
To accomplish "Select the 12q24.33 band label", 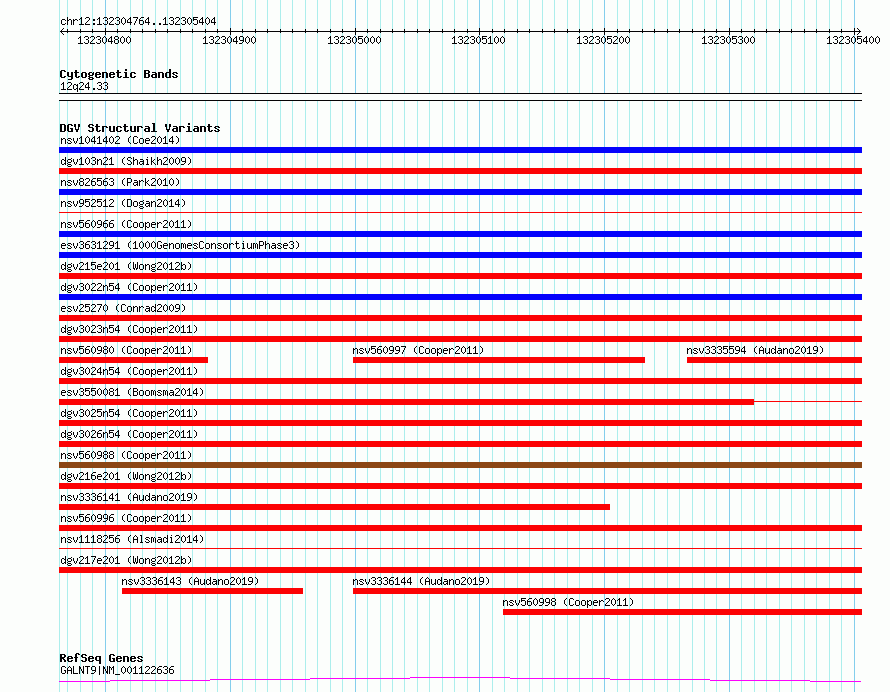I will pyautogui.click(x=84, y=86).
